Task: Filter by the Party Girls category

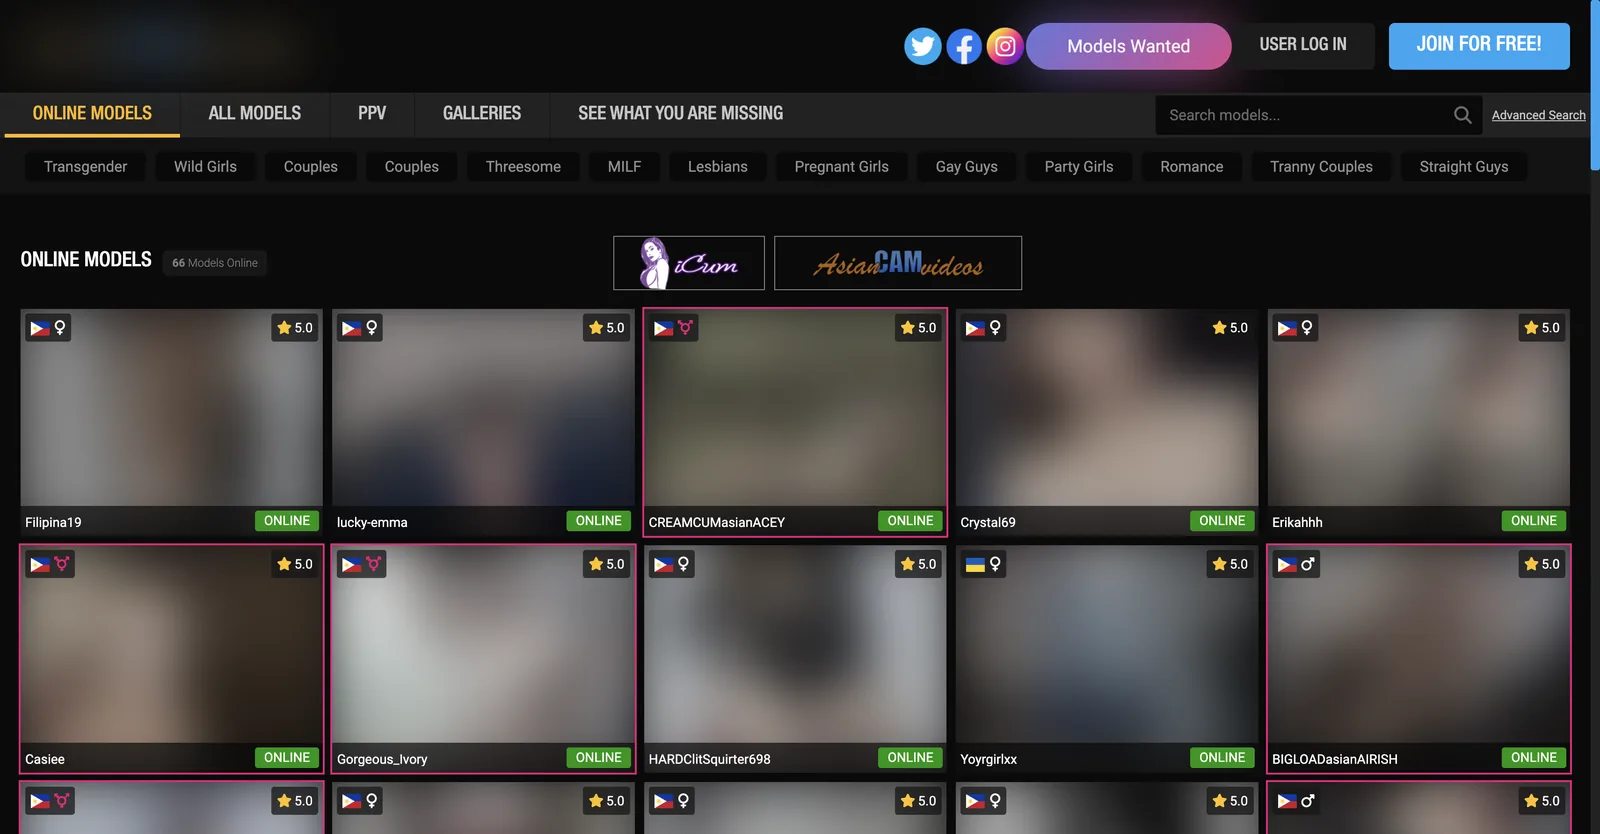Action: (x=1078, y=167)
